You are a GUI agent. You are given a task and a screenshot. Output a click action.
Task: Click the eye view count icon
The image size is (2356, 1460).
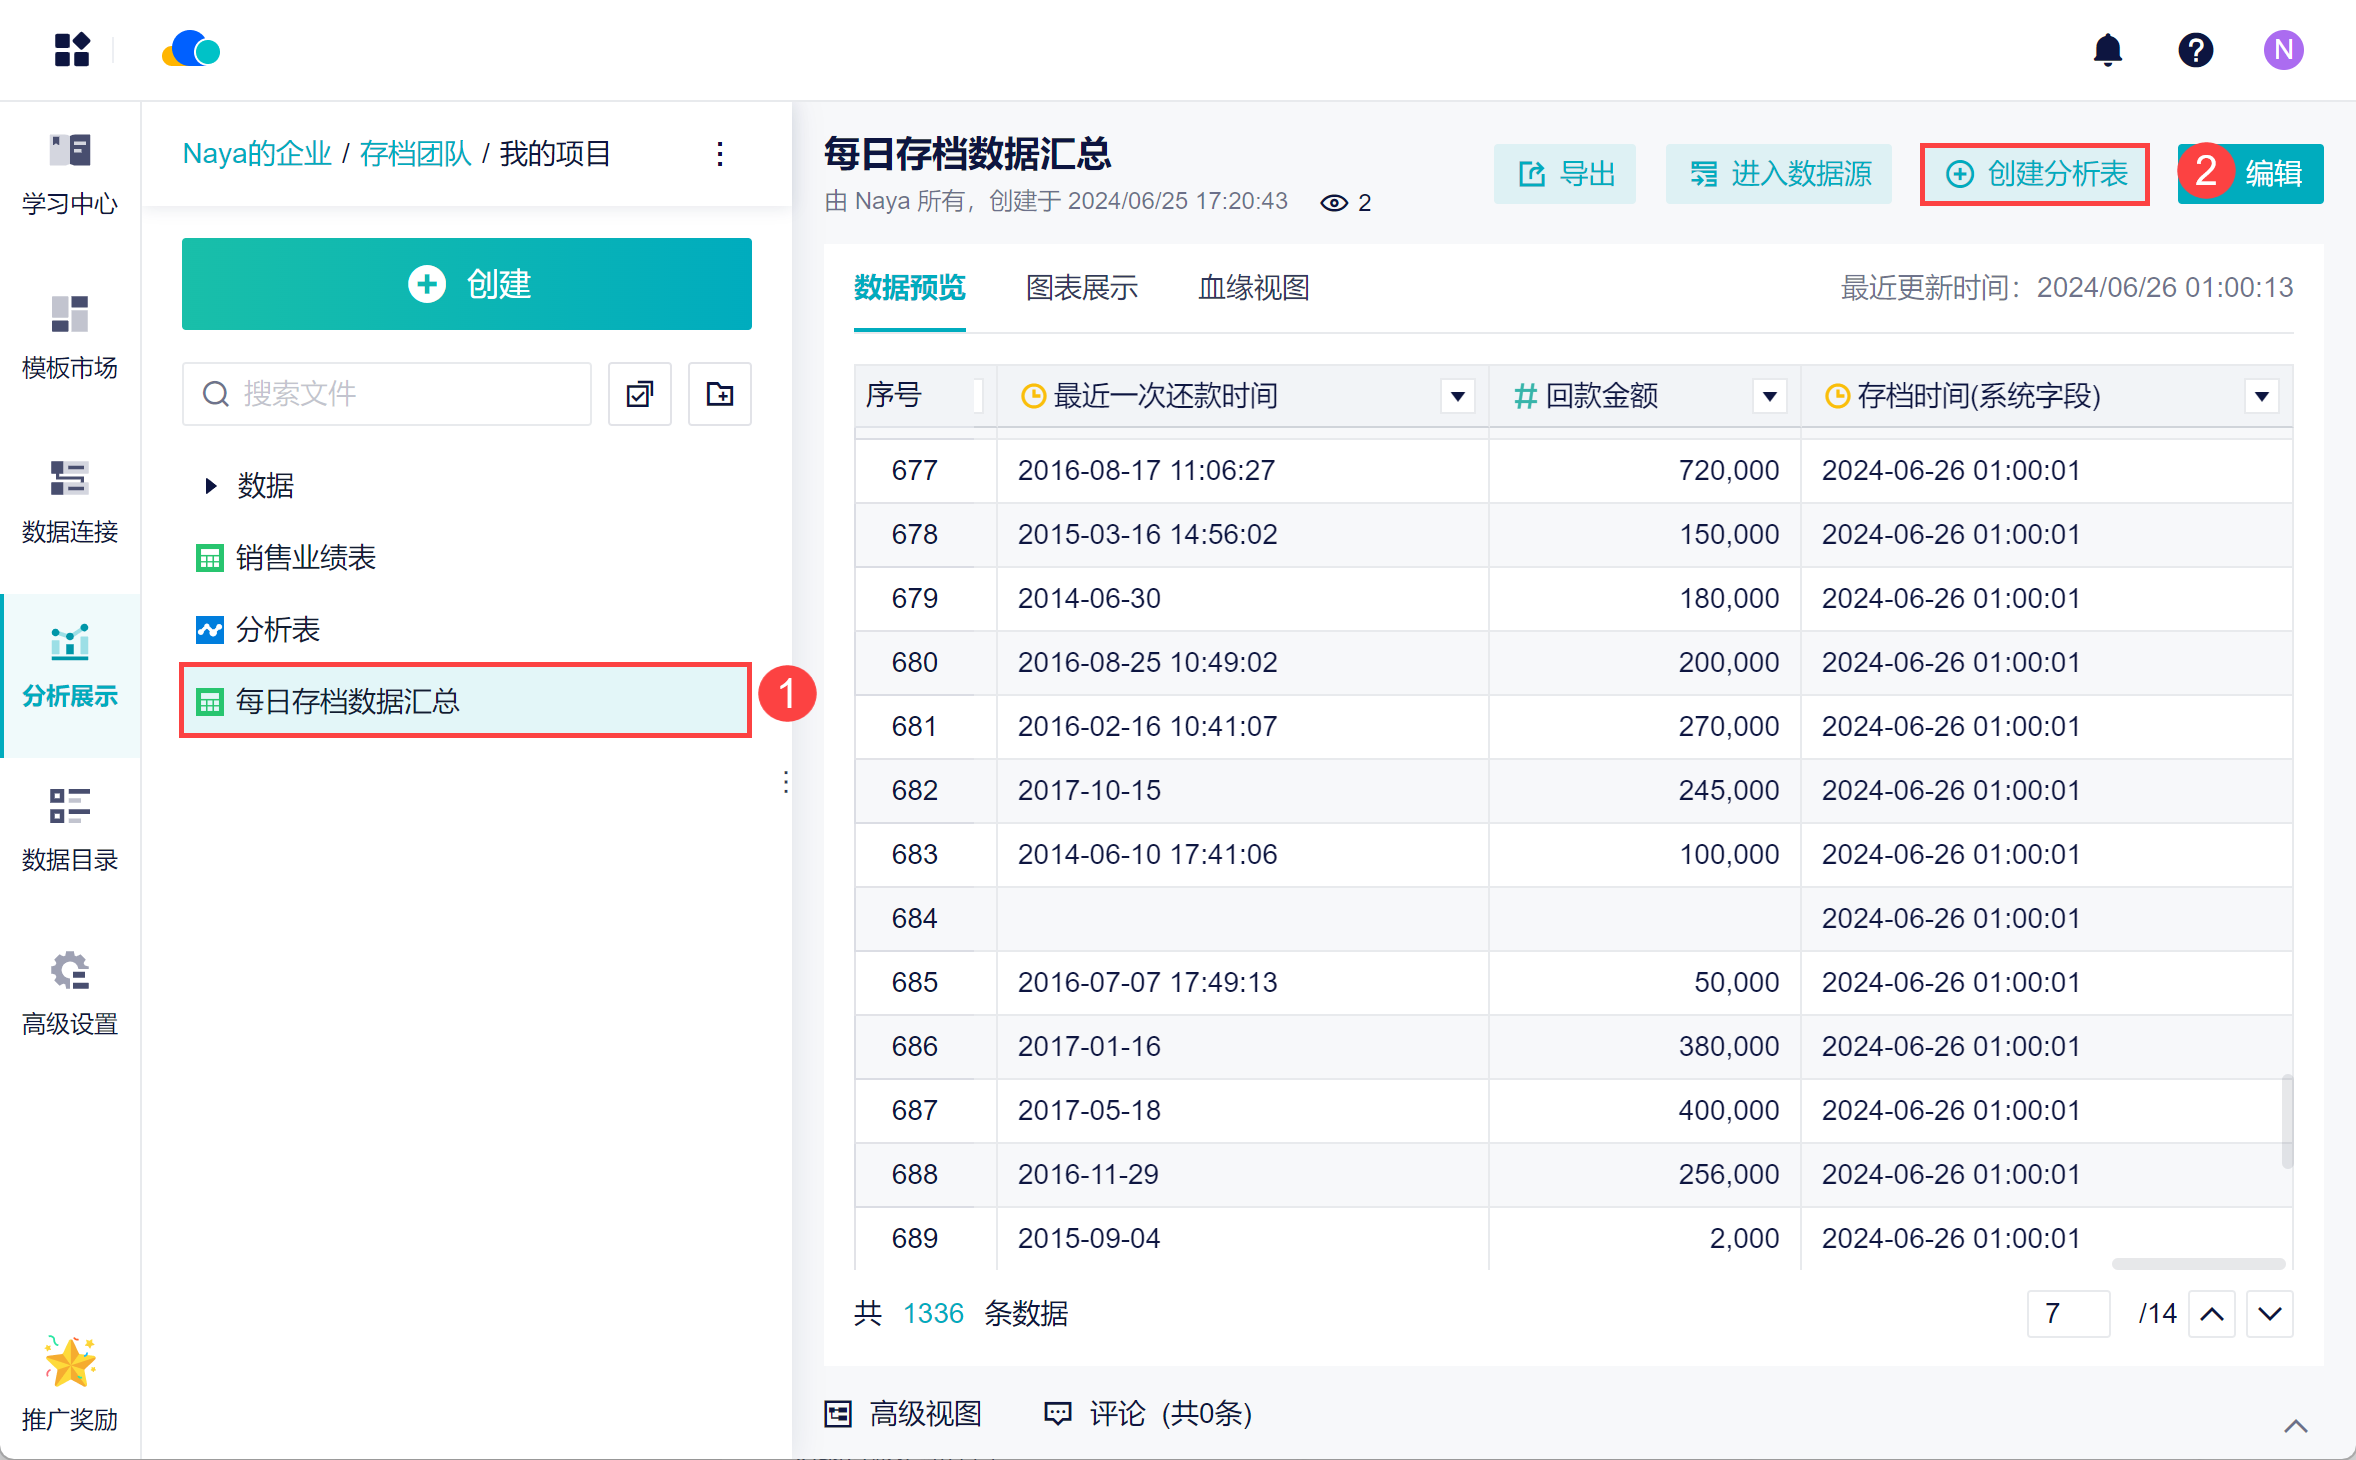pyautogui.click(x=1334, y=203)
